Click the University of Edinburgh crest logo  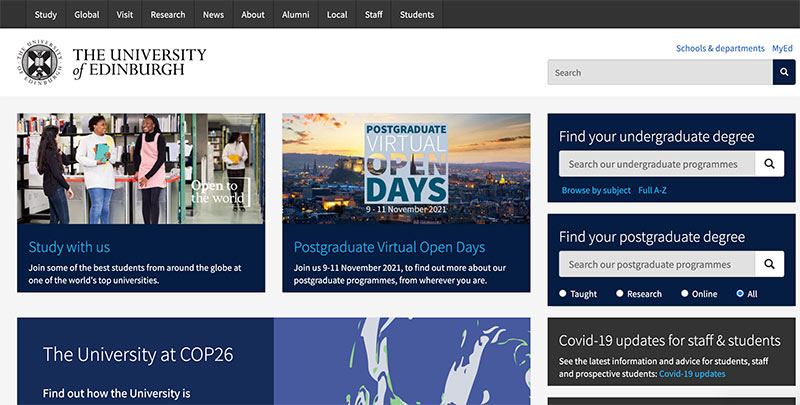tap(39, 62)
